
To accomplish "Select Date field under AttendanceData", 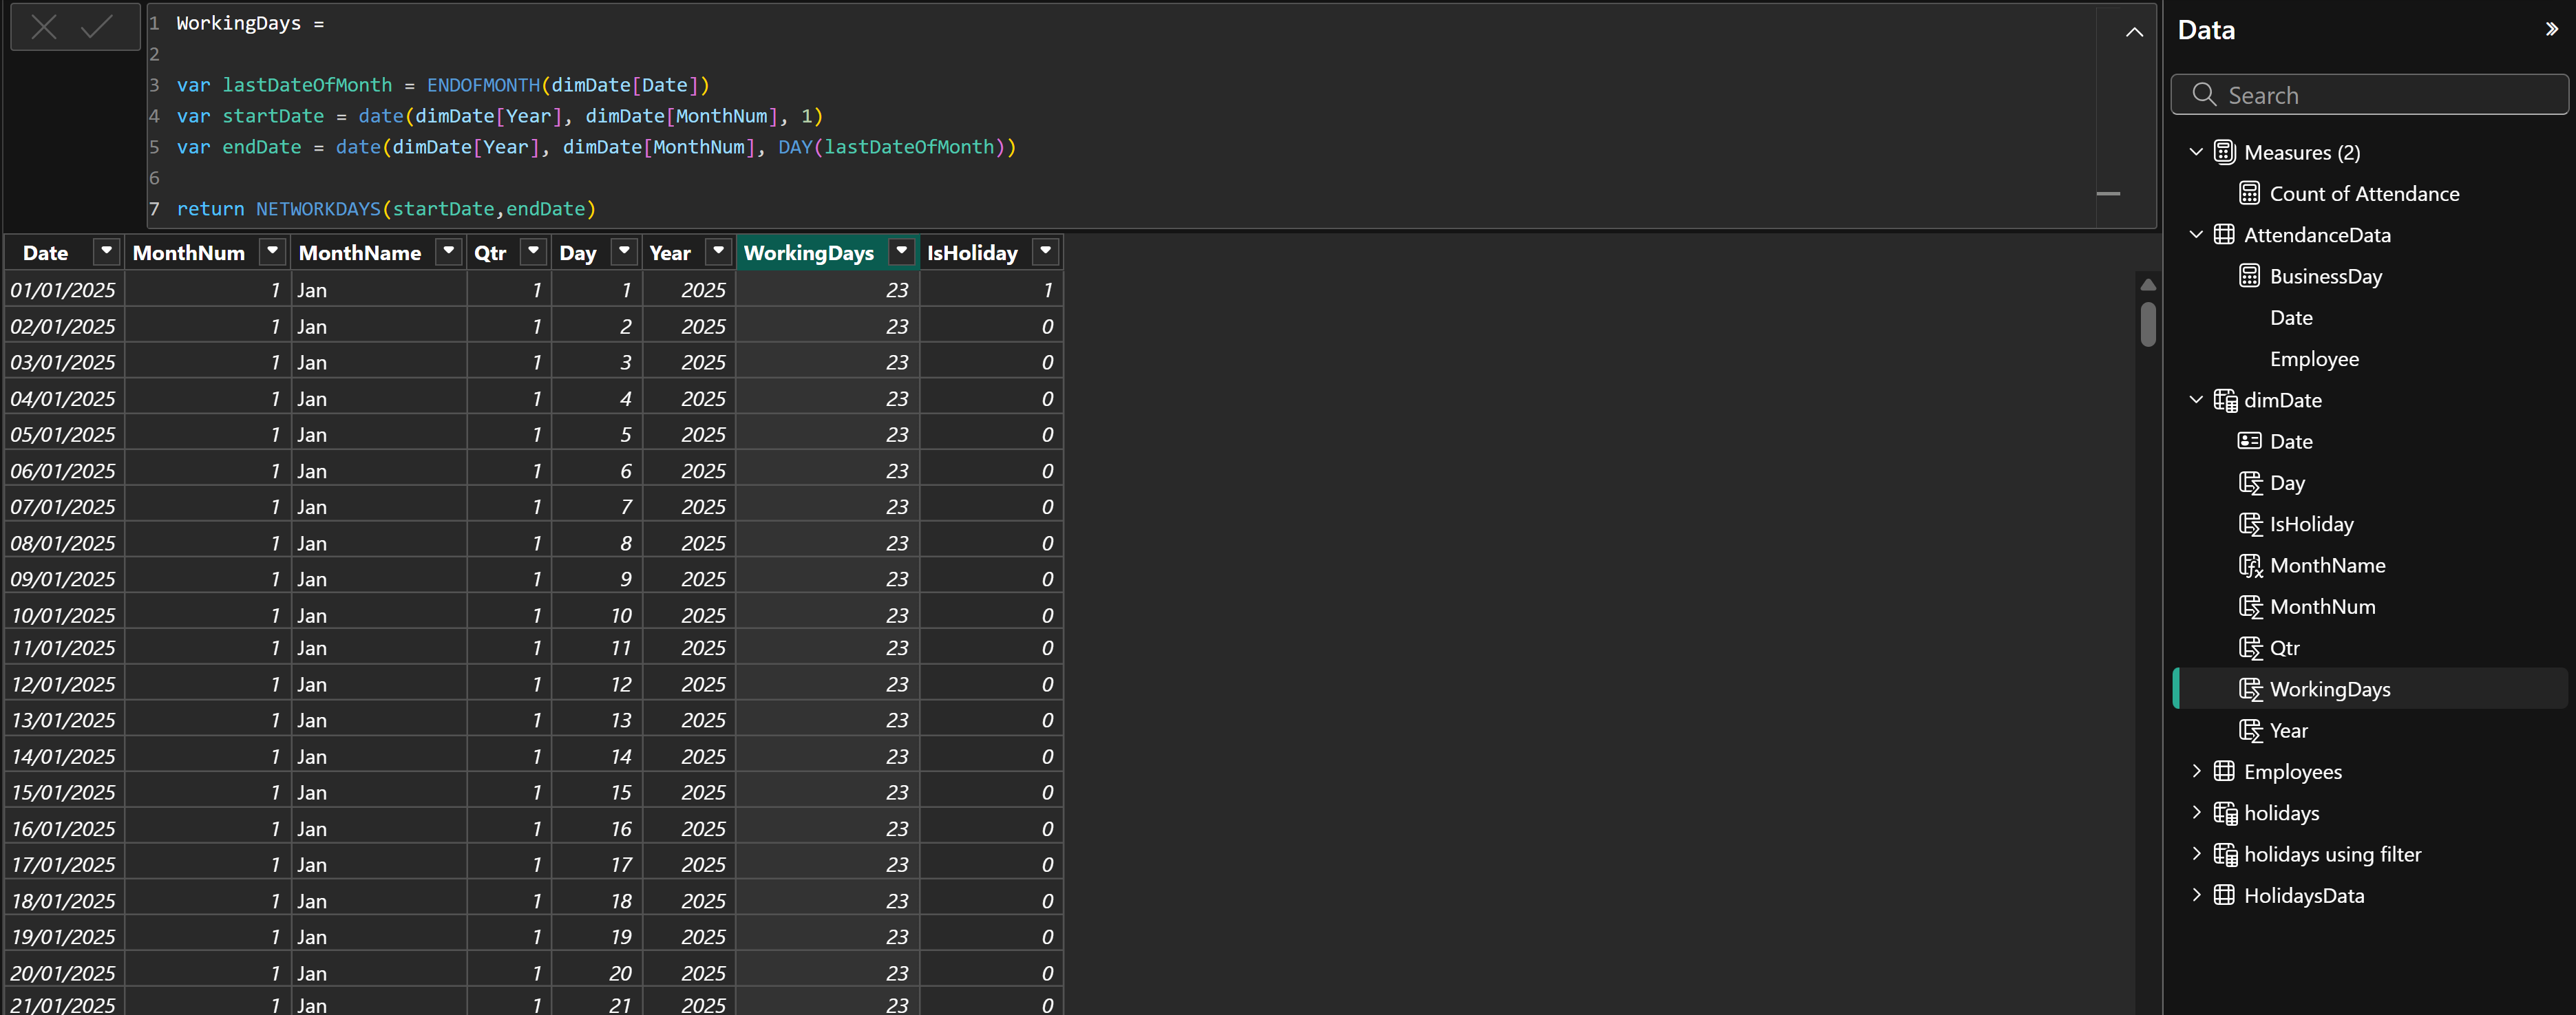I will point(2291,318).
